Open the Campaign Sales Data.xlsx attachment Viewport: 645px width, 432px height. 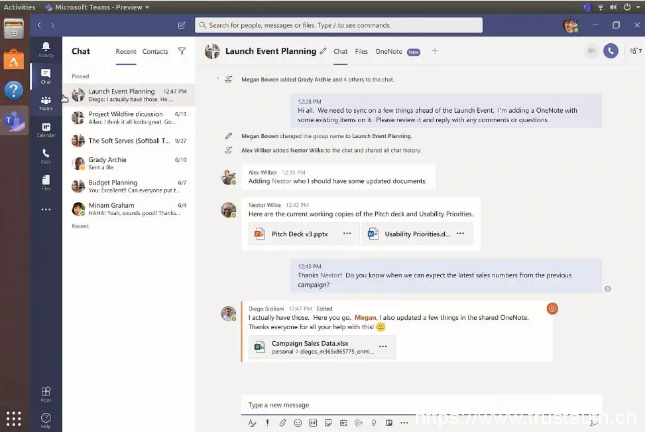pos(322,347)
